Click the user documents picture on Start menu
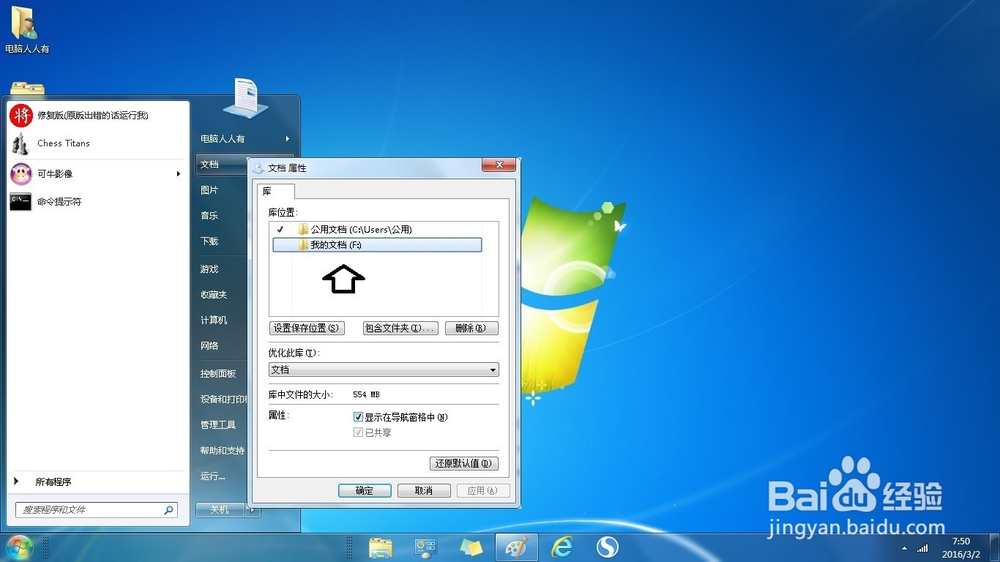This screenshot has width=1000, height=562. 246,98
